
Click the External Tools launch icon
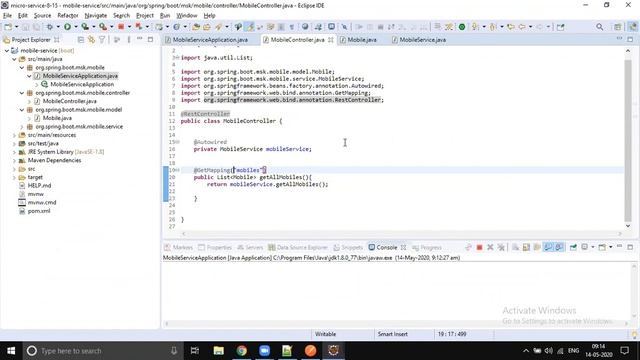tap(103, 27)
